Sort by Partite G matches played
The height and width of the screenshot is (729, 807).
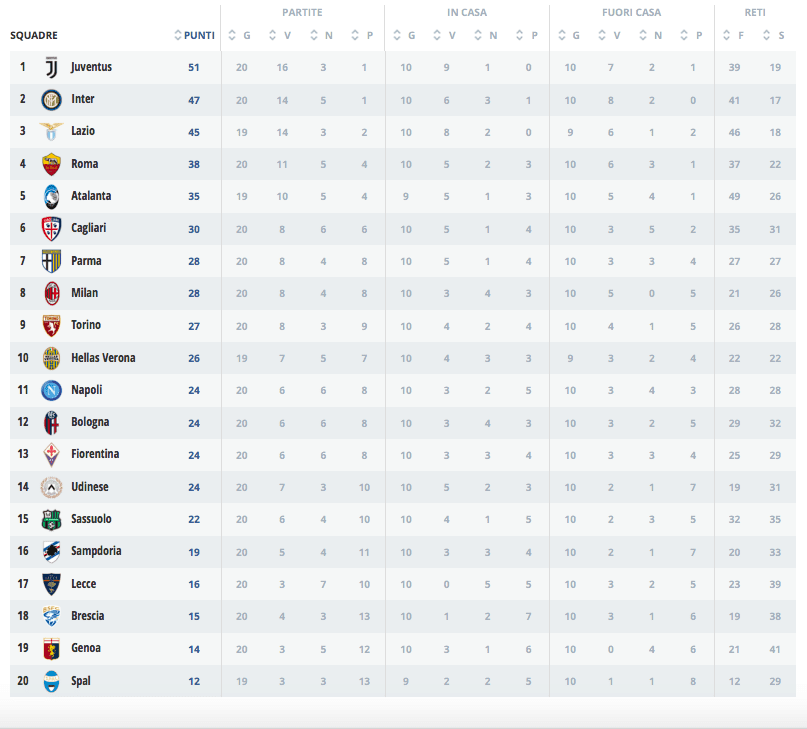(241, 35)
